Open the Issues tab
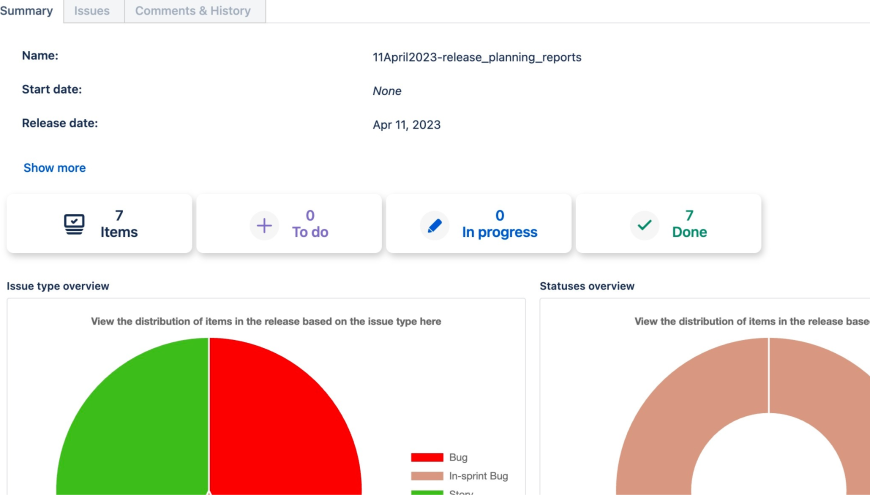870x495 pixels. [x=92, y=11]
